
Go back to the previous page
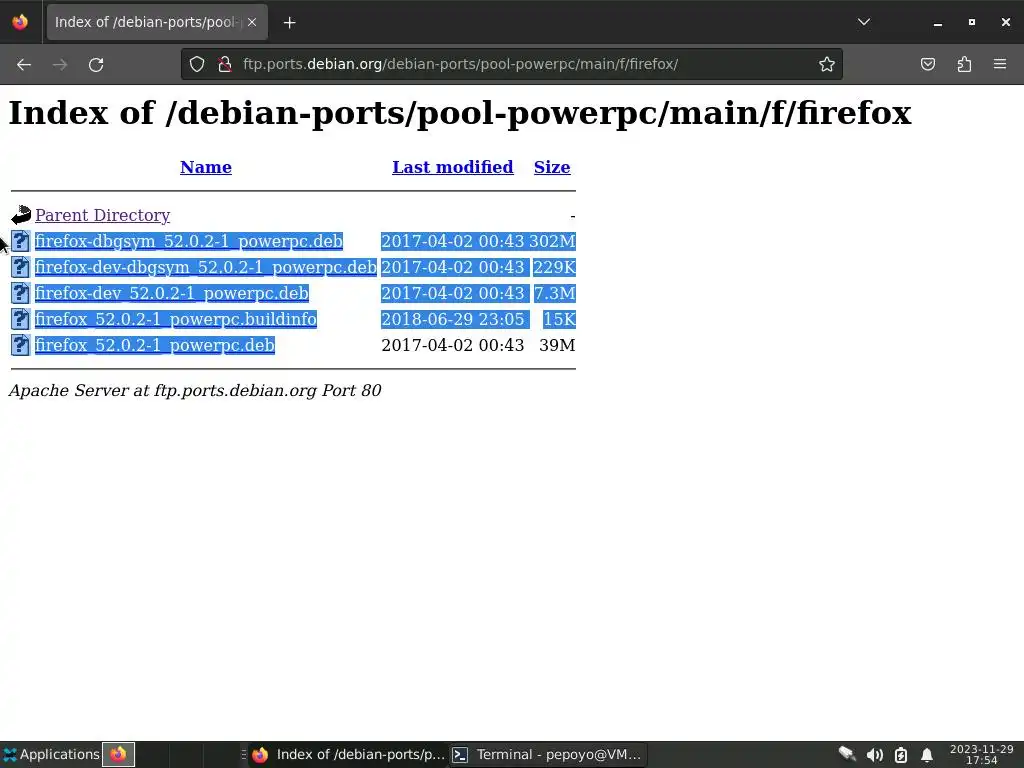pos(24,64)
